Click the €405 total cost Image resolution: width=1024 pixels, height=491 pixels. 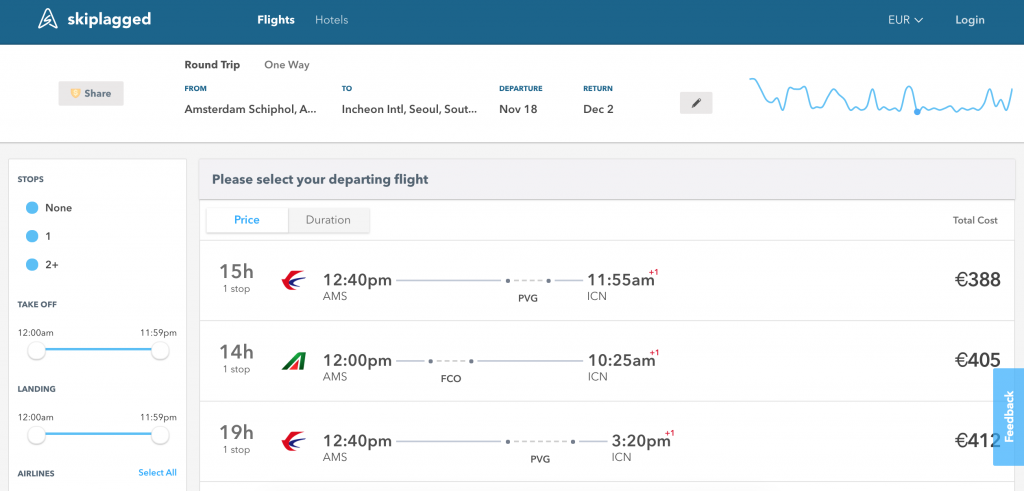[977, 360]
